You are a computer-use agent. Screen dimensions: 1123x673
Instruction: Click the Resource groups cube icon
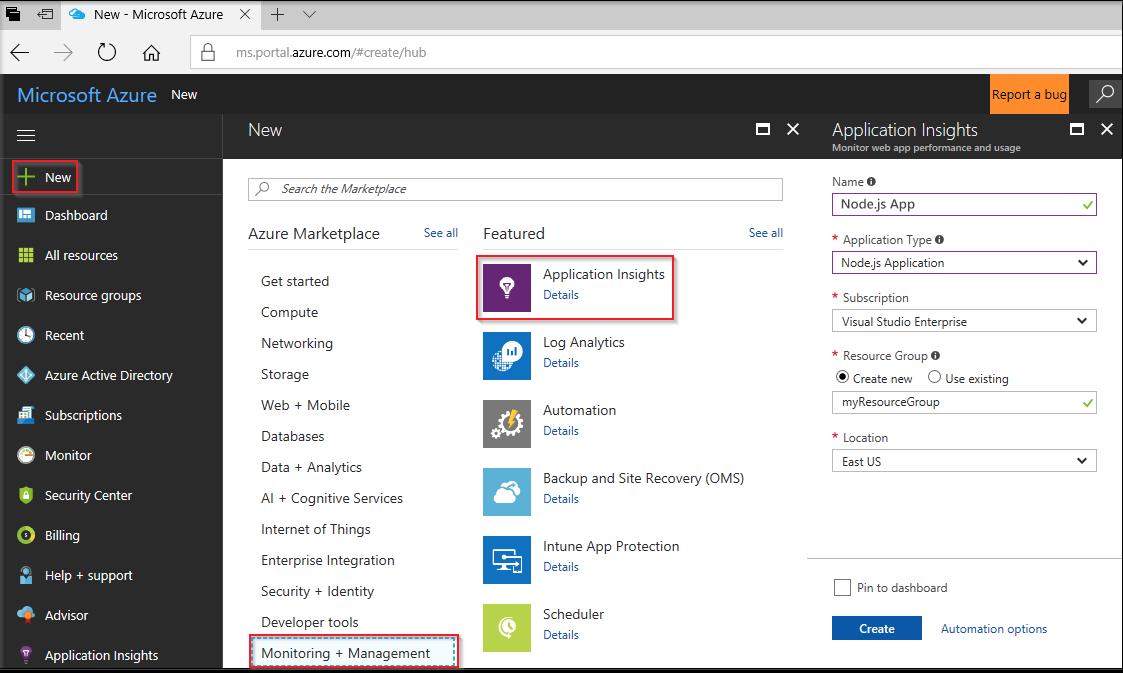26,295
